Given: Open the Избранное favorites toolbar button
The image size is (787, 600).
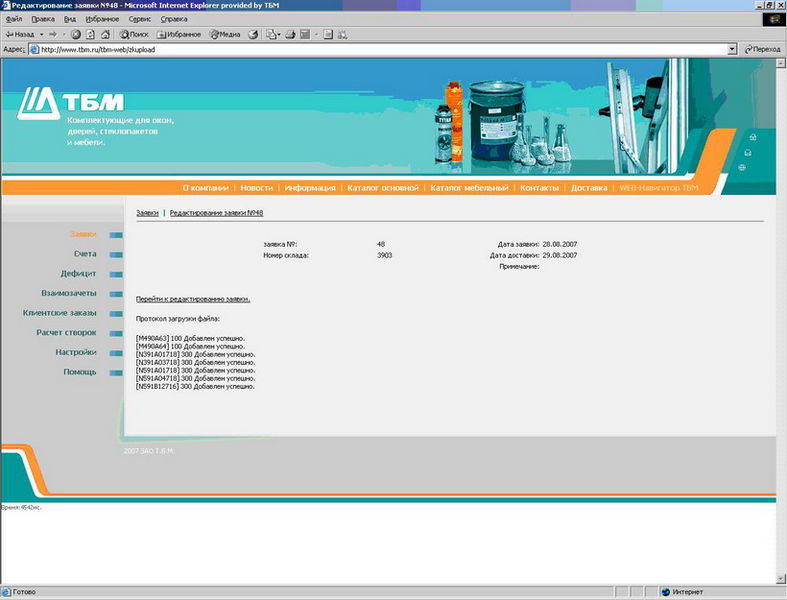Looking at the screenshot, I should pos(179,34).
